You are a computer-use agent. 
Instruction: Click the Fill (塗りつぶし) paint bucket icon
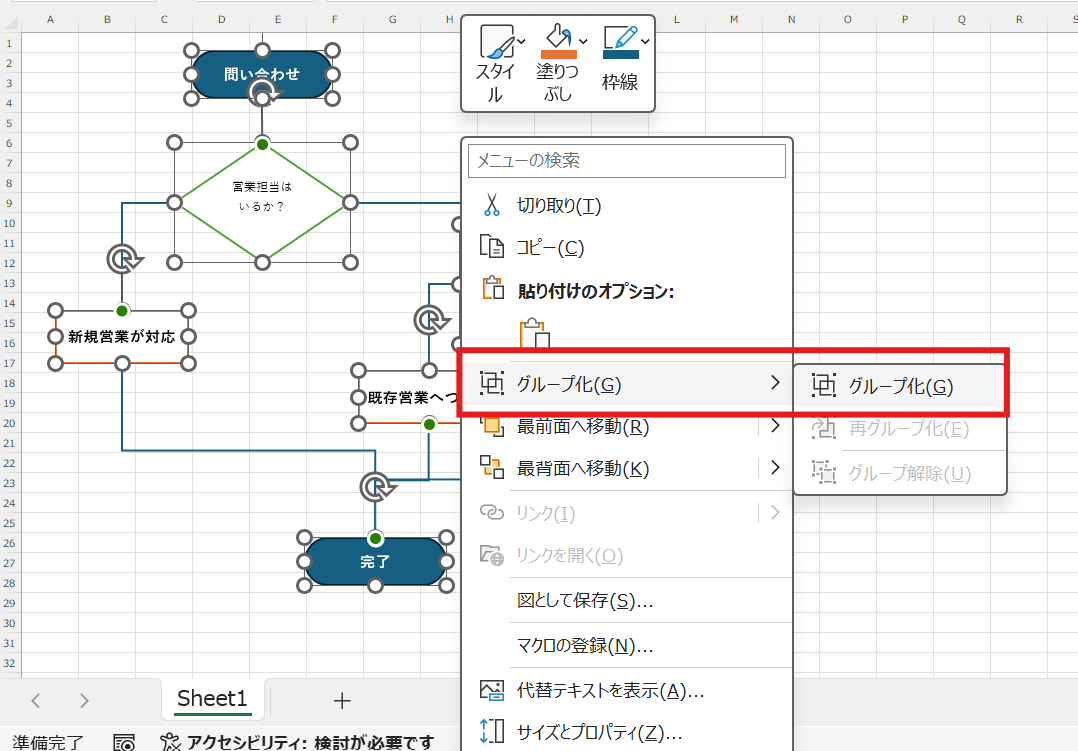(557, 38)
